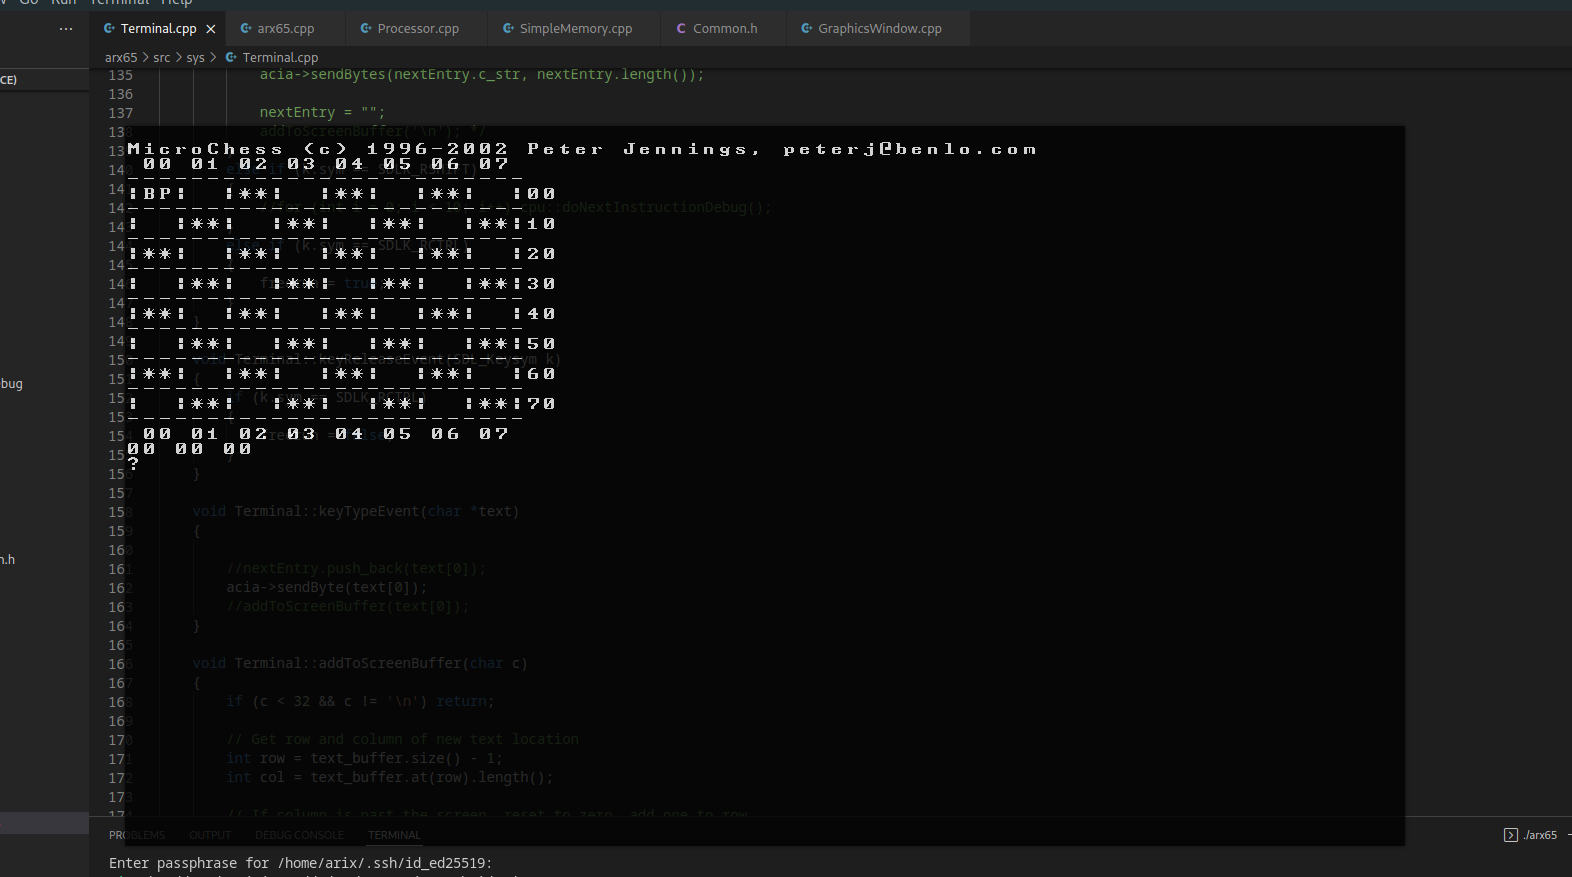Click the C++ file icon on GraphicsWindow.cpp tab
The width and height of the screenshot is (1572, 877).
pos(806,29)
